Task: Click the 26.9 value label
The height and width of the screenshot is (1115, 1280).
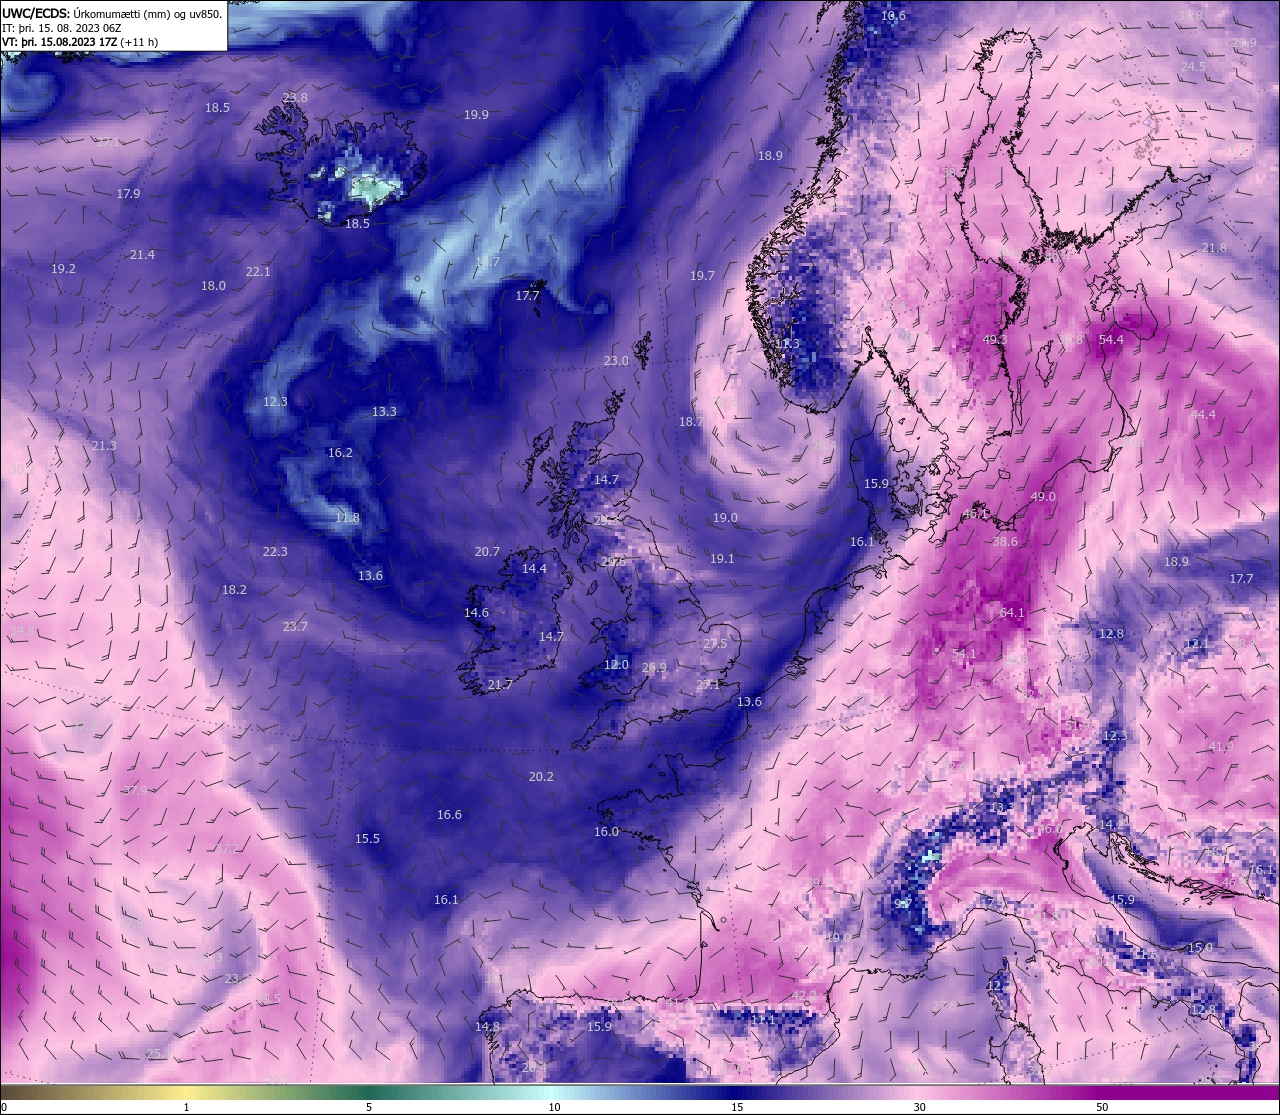Action: pyautogui.click(x=654, y=668)
